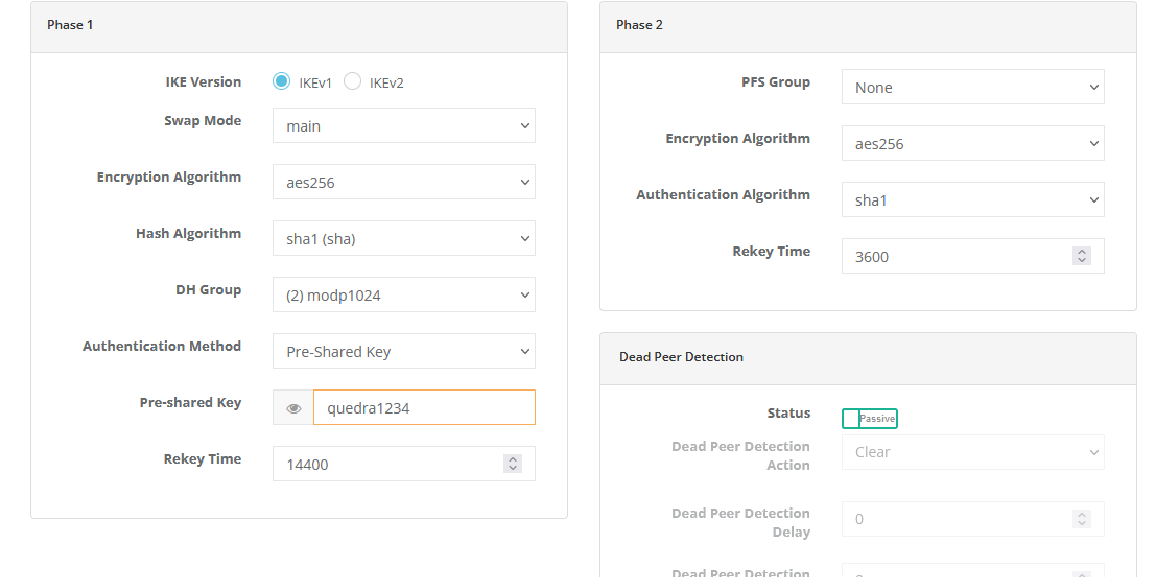Open the PFS Group dropdown
The image size is (1169, 577).
(x=973, y=87)
